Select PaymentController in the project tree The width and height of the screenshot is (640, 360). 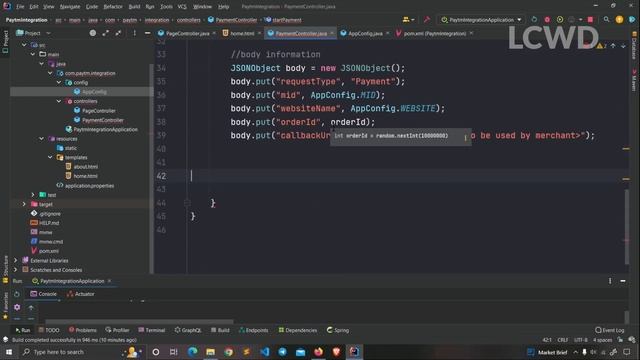[x=103, y=120]
